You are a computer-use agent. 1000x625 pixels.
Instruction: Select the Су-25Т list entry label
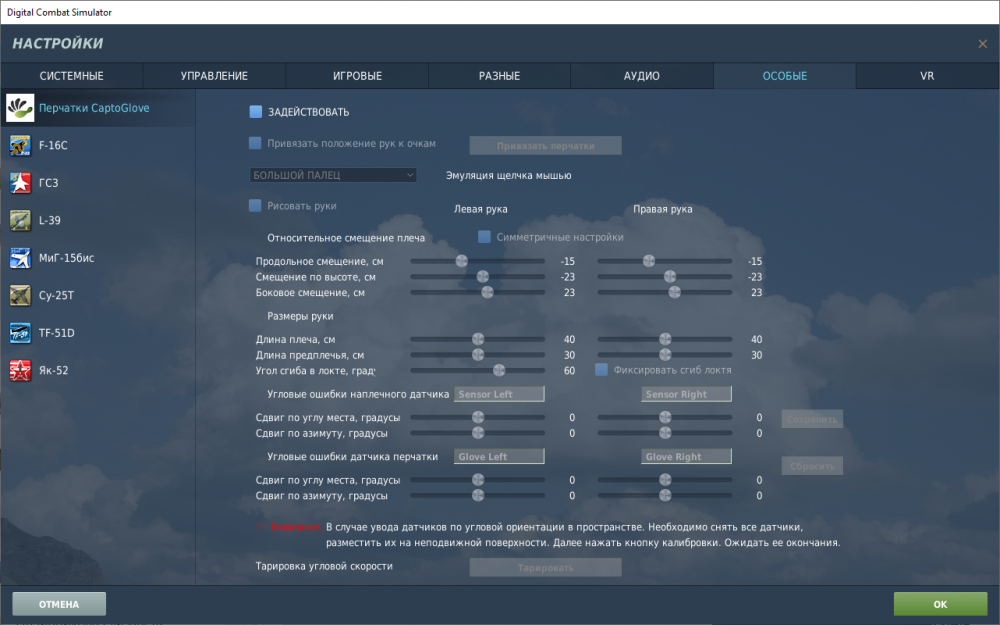(x=56, y=295)
